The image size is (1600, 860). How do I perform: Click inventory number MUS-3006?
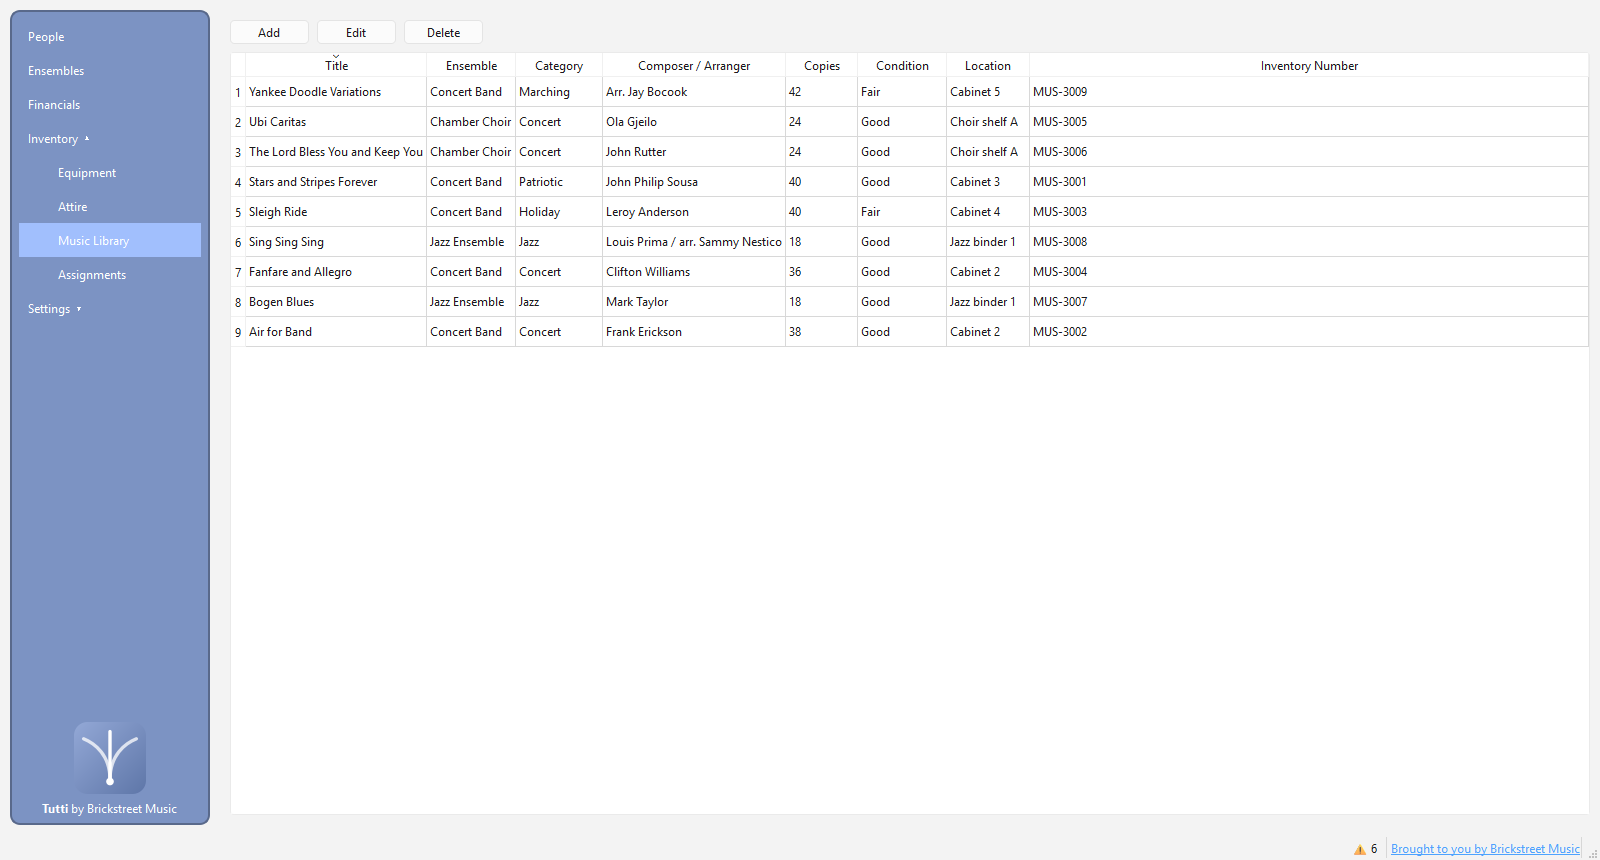1309,152
